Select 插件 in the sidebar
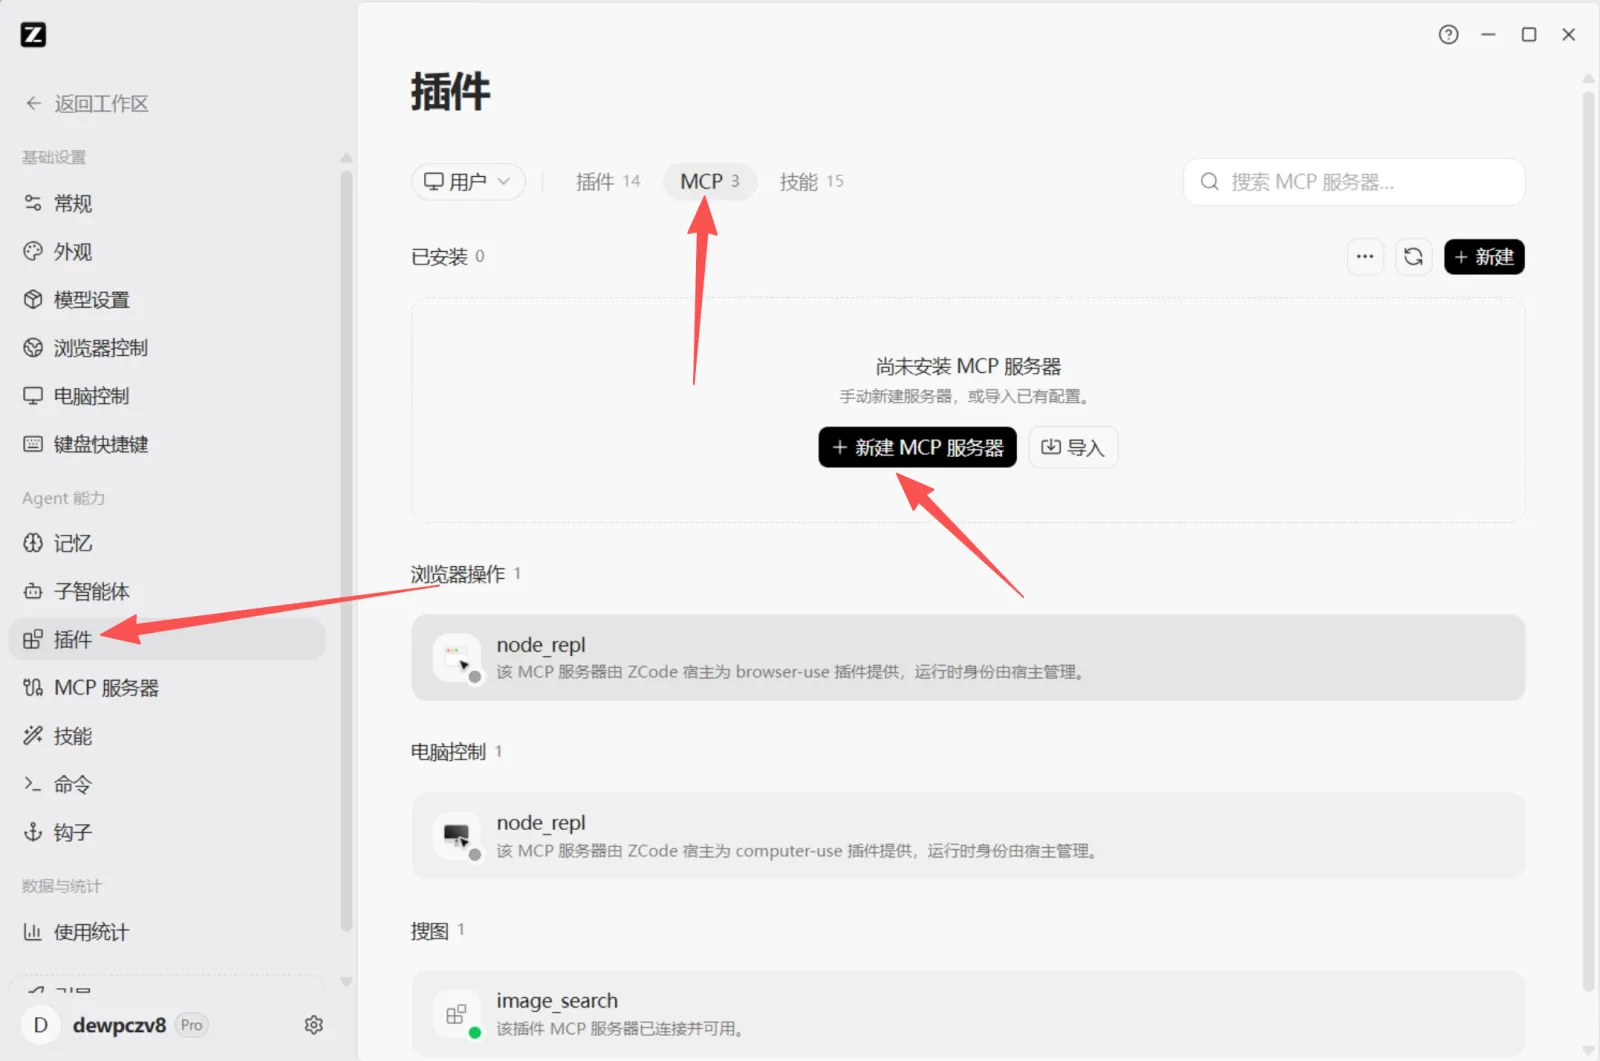The image size is (1600, 1061). (167, 639)
